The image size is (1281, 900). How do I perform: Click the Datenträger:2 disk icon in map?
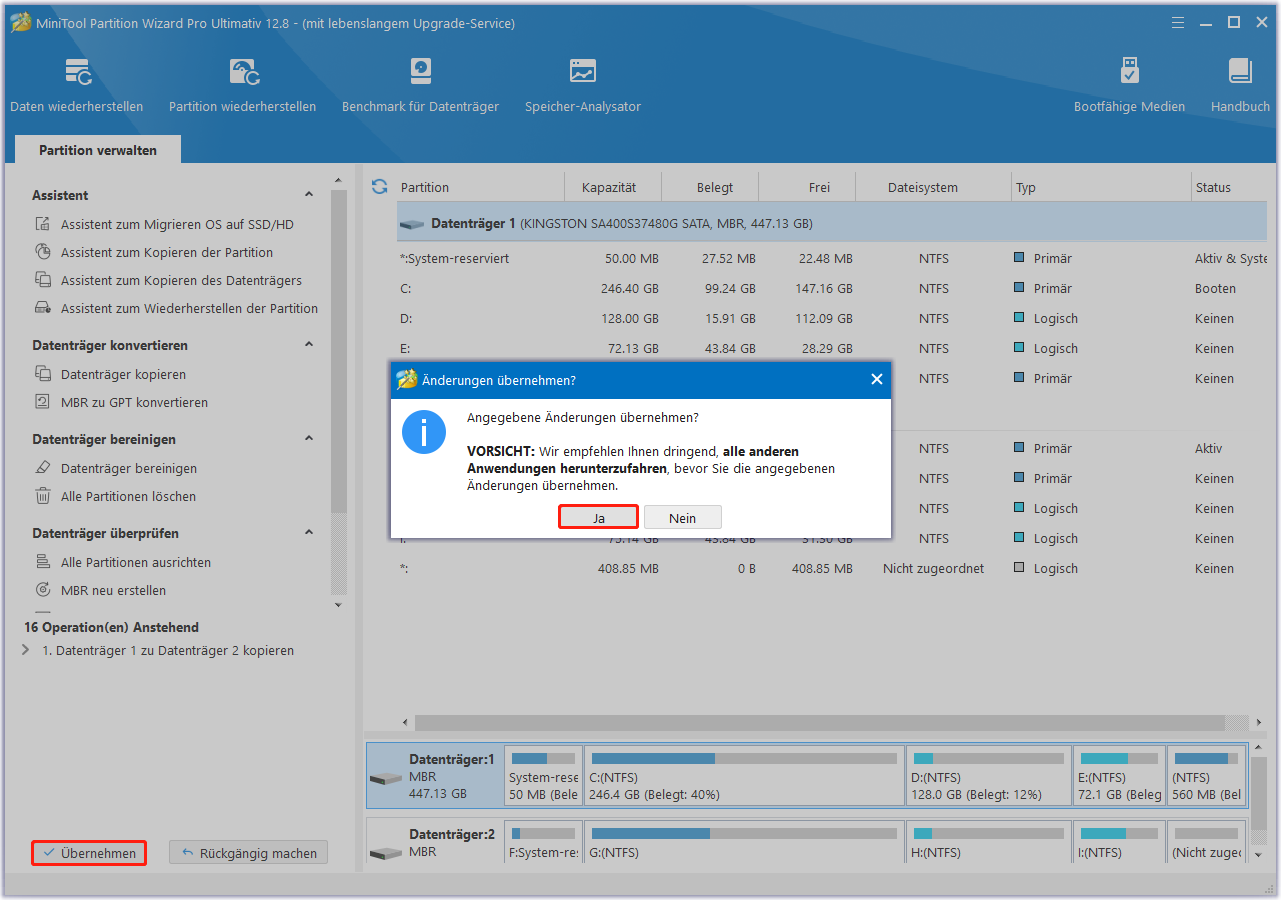(385, 854)
